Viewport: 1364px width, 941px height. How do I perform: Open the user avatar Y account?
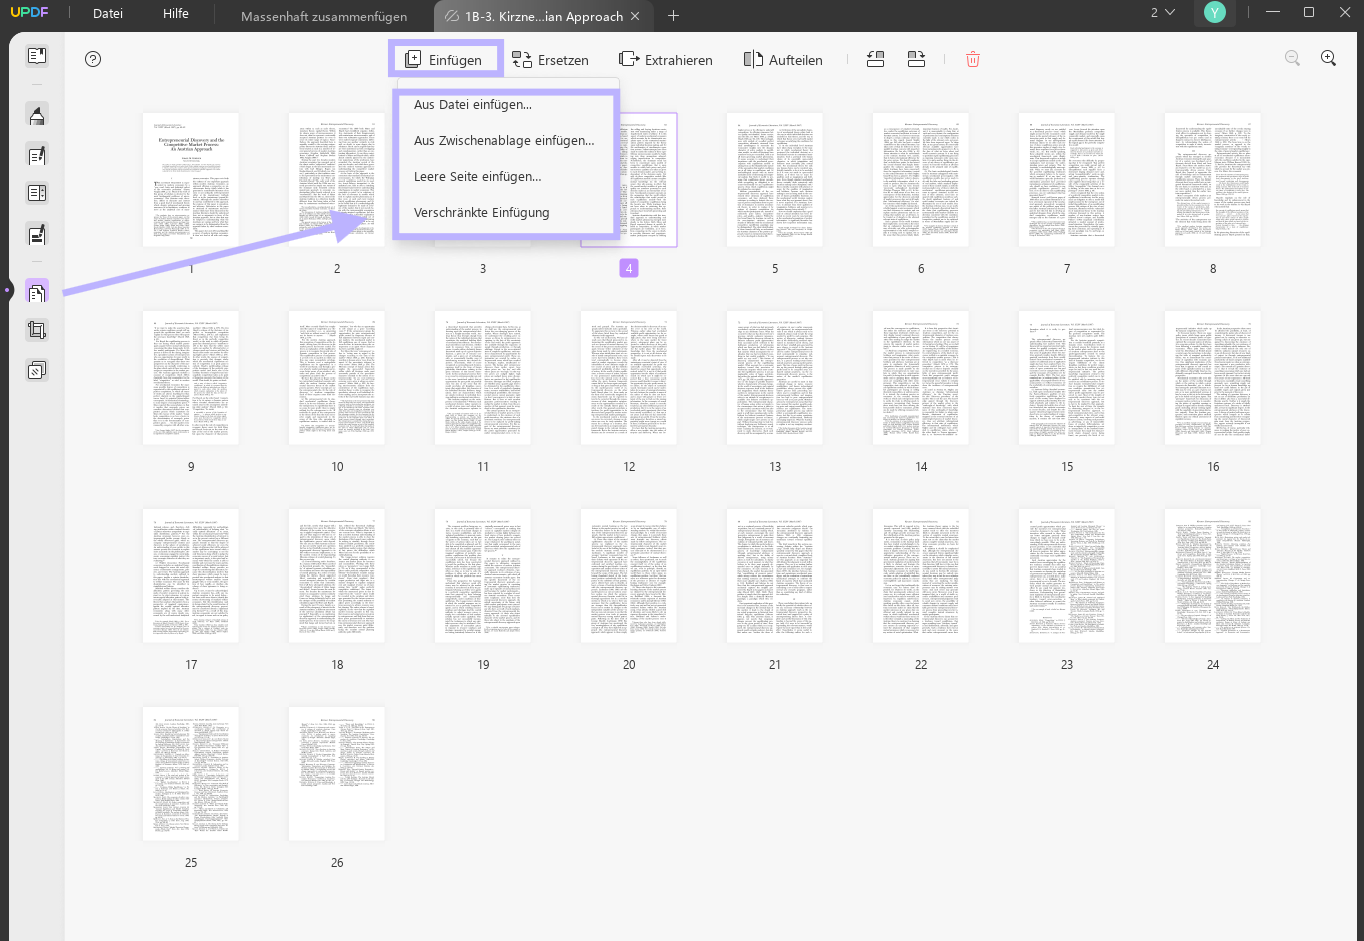coord(1215,13)
